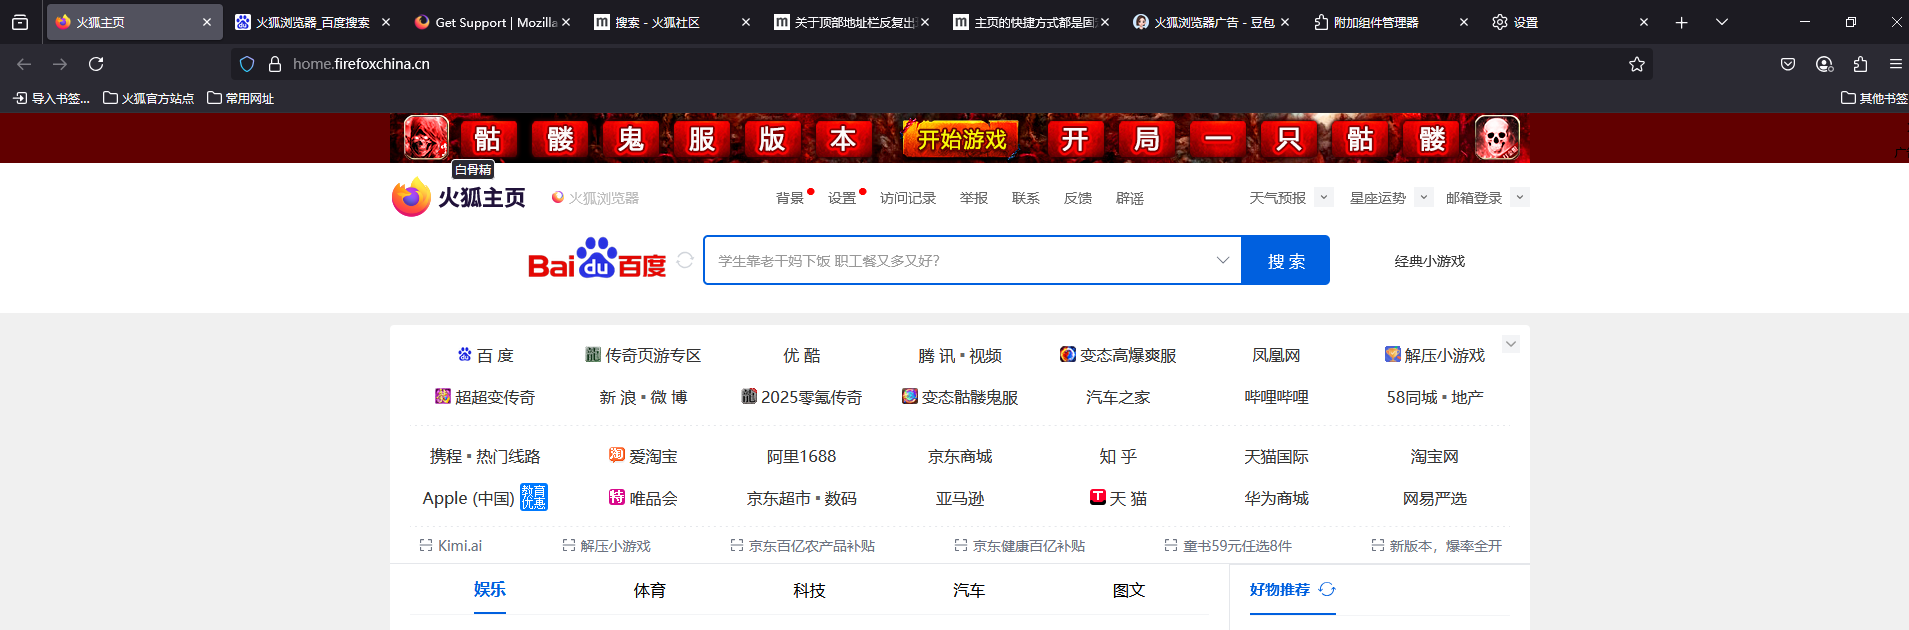The height and width of the screenshot is (630, 1909).
Task: Refresh the Baidu search suggestion icon
Action: click(x=685, y=260)
